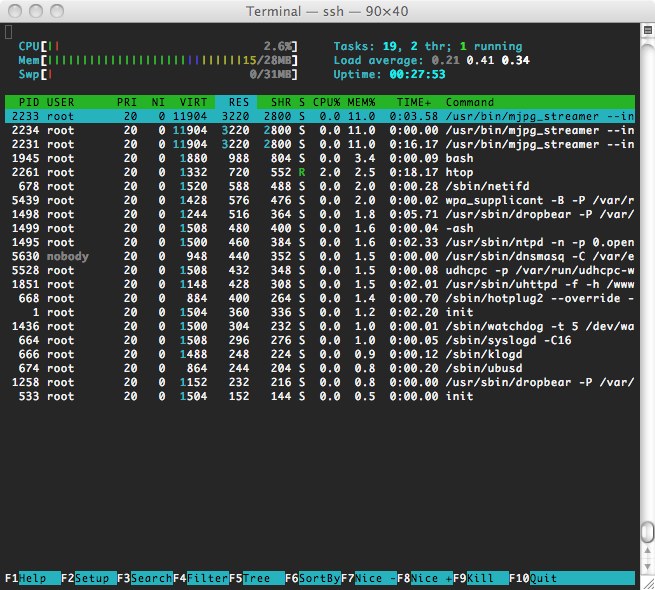
Task: Switch to F5 Tree view
Action: point(257,578)
